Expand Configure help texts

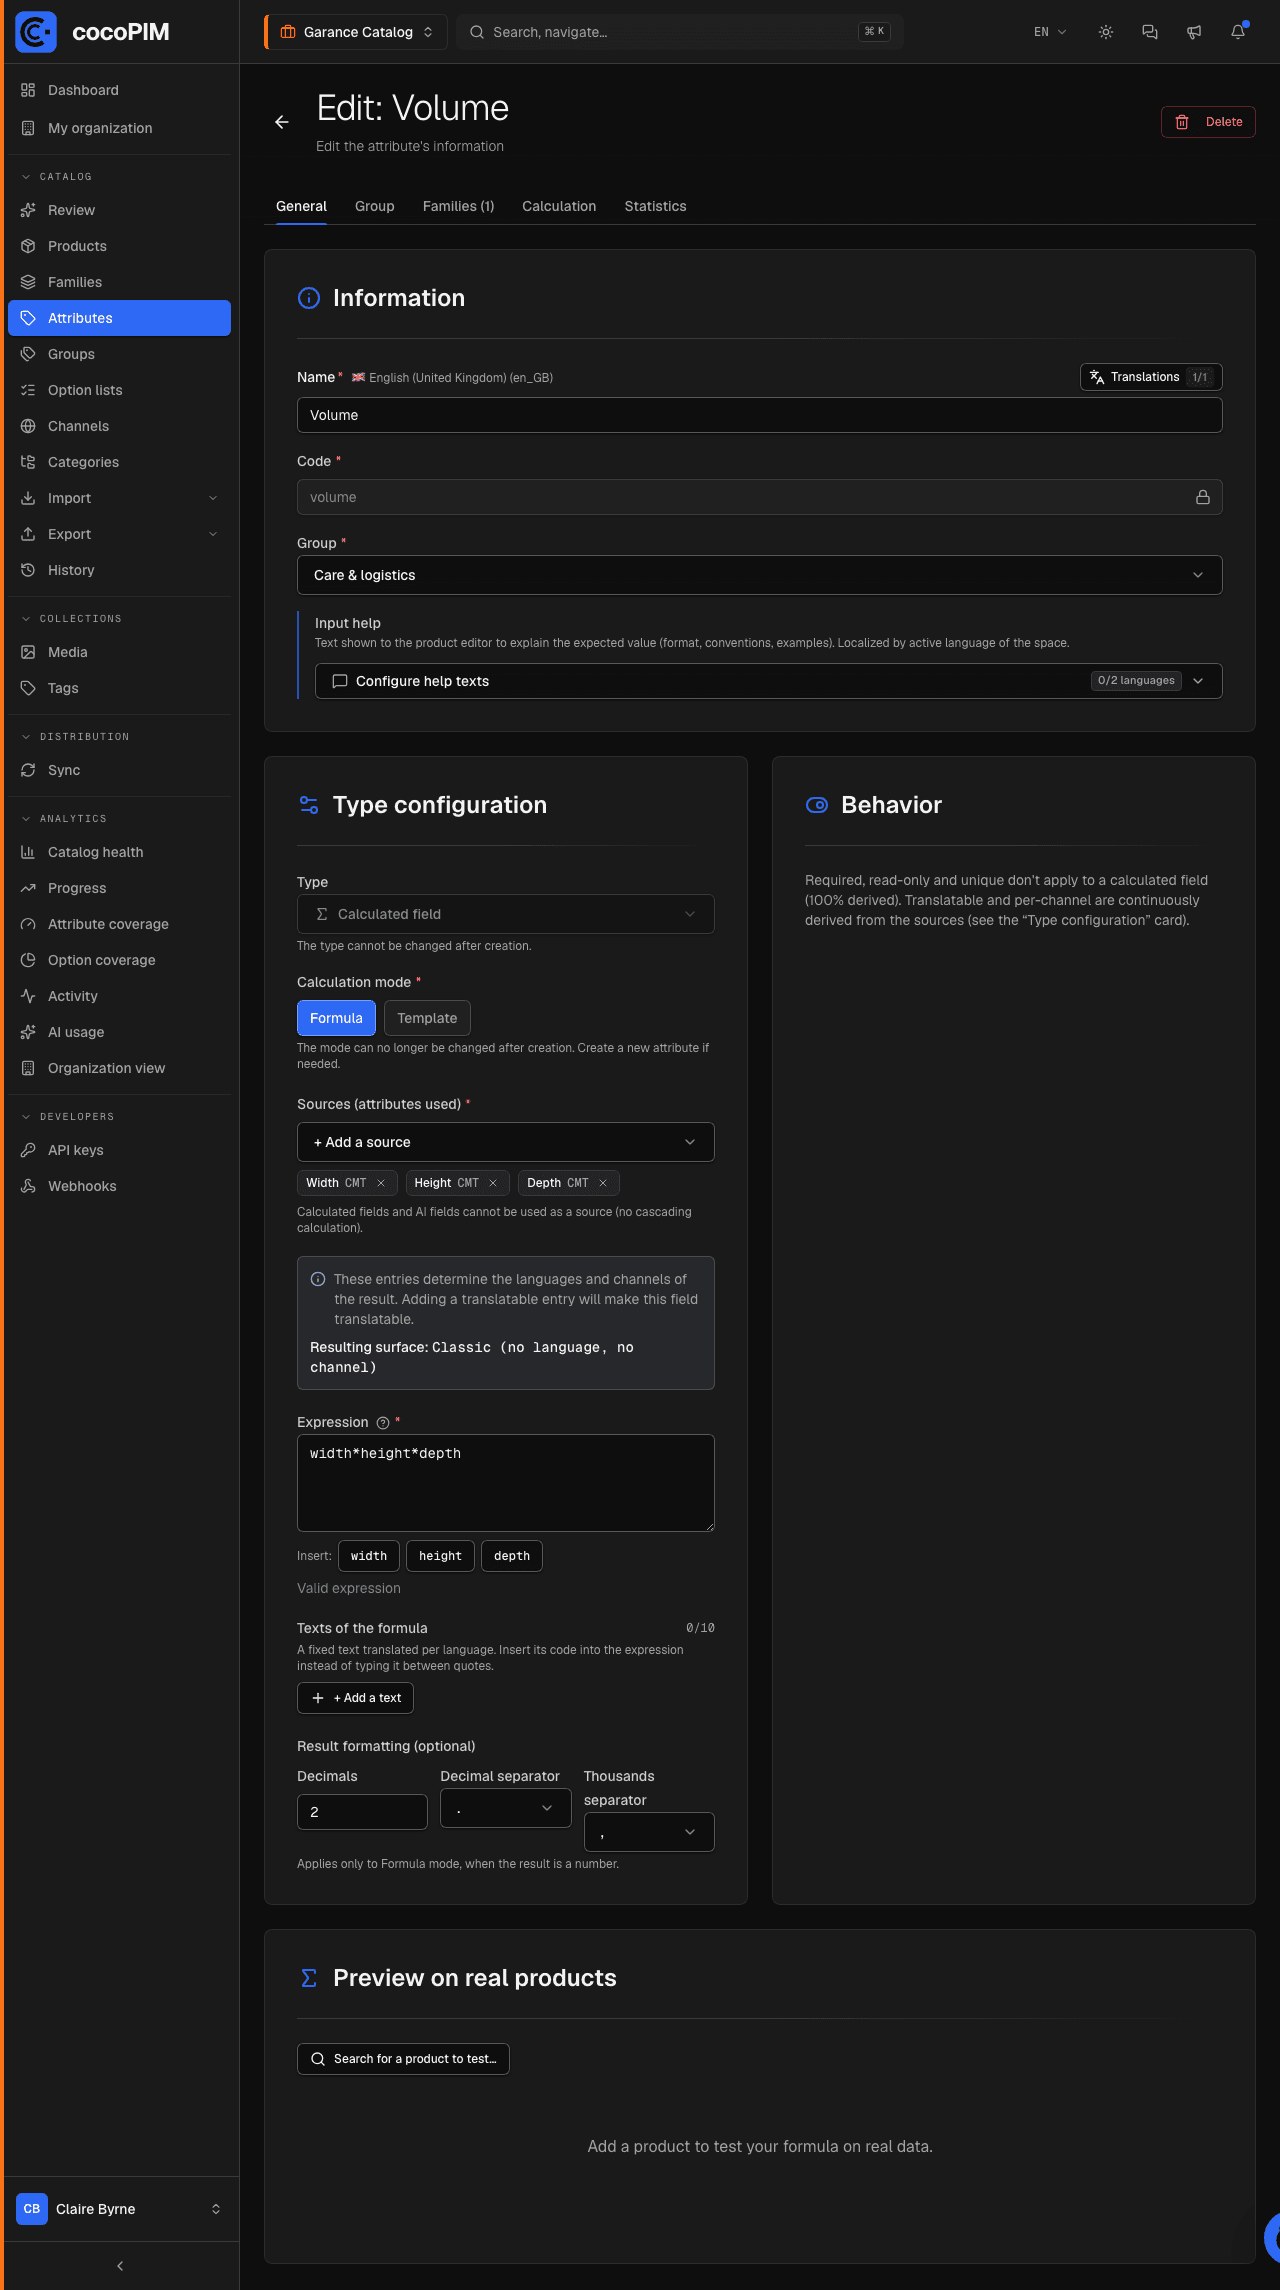(x=769, y=681)
